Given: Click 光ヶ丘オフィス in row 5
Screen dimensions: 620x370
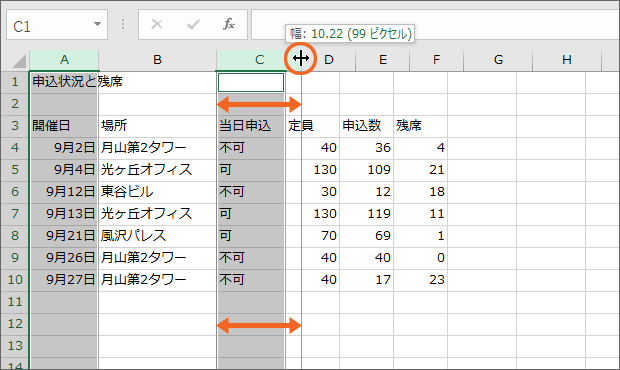Looking at the screenshot, I should (x=157, y=170).
